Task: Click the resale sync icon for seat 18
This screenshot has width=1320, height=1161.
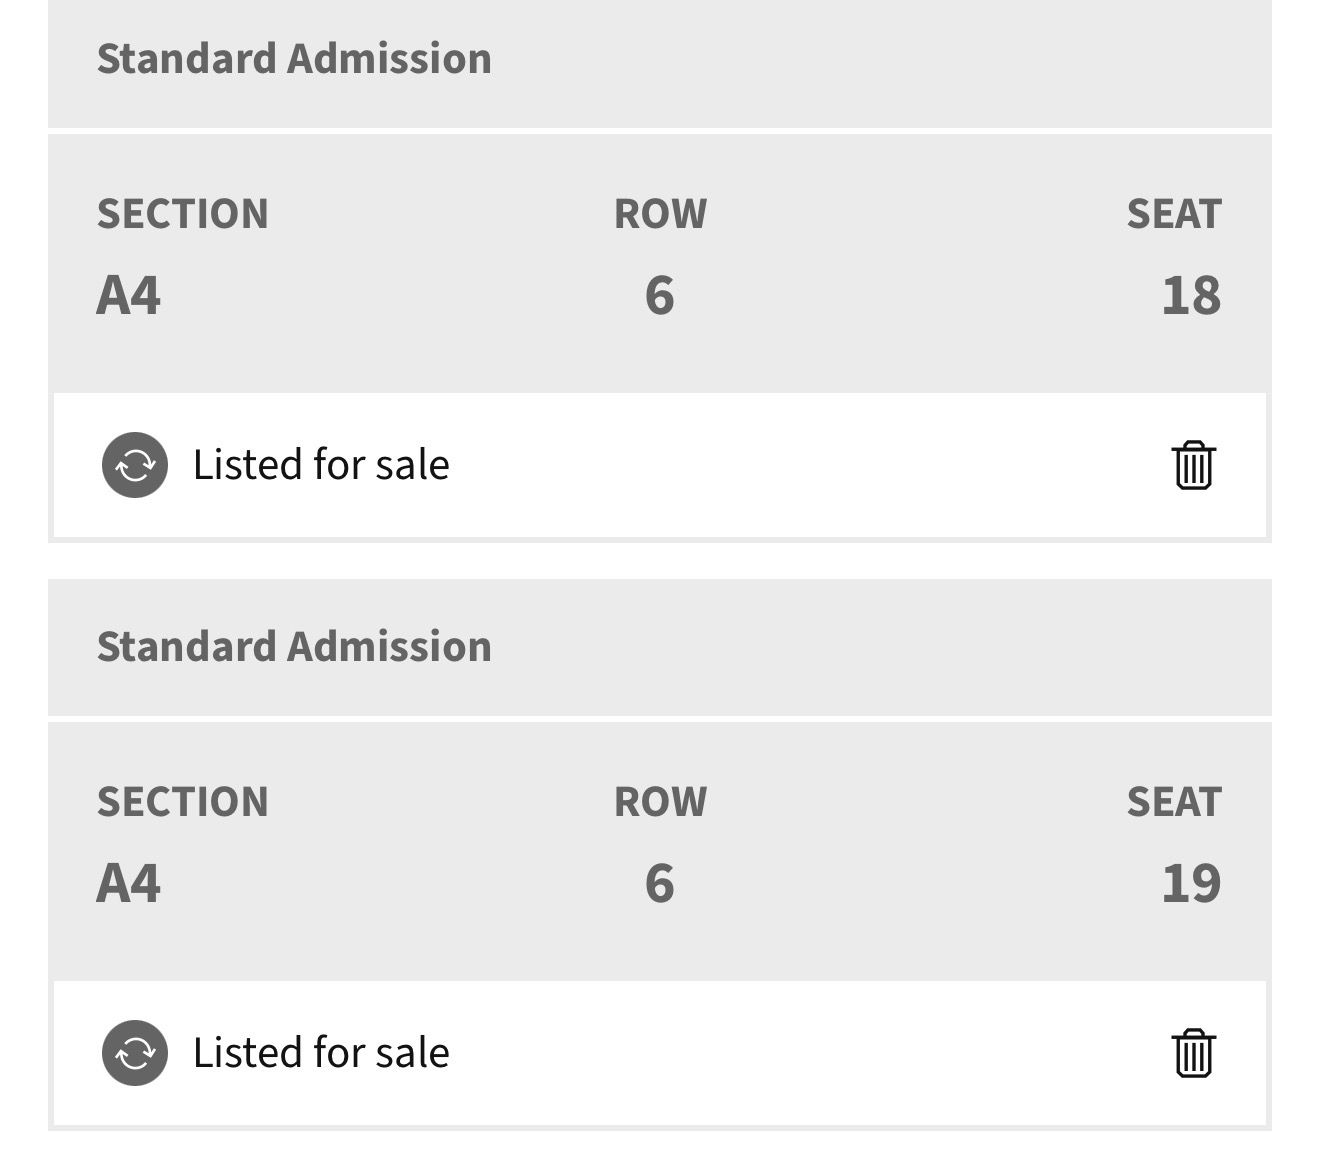Action: pos(135,465)
